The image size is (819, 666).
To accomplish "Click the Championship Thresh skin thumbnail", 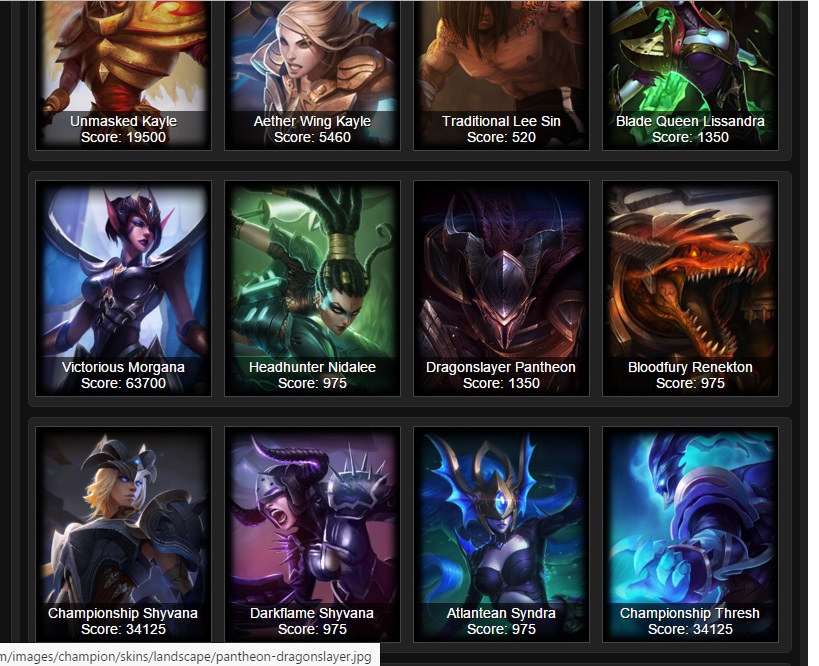I will 691,534.
